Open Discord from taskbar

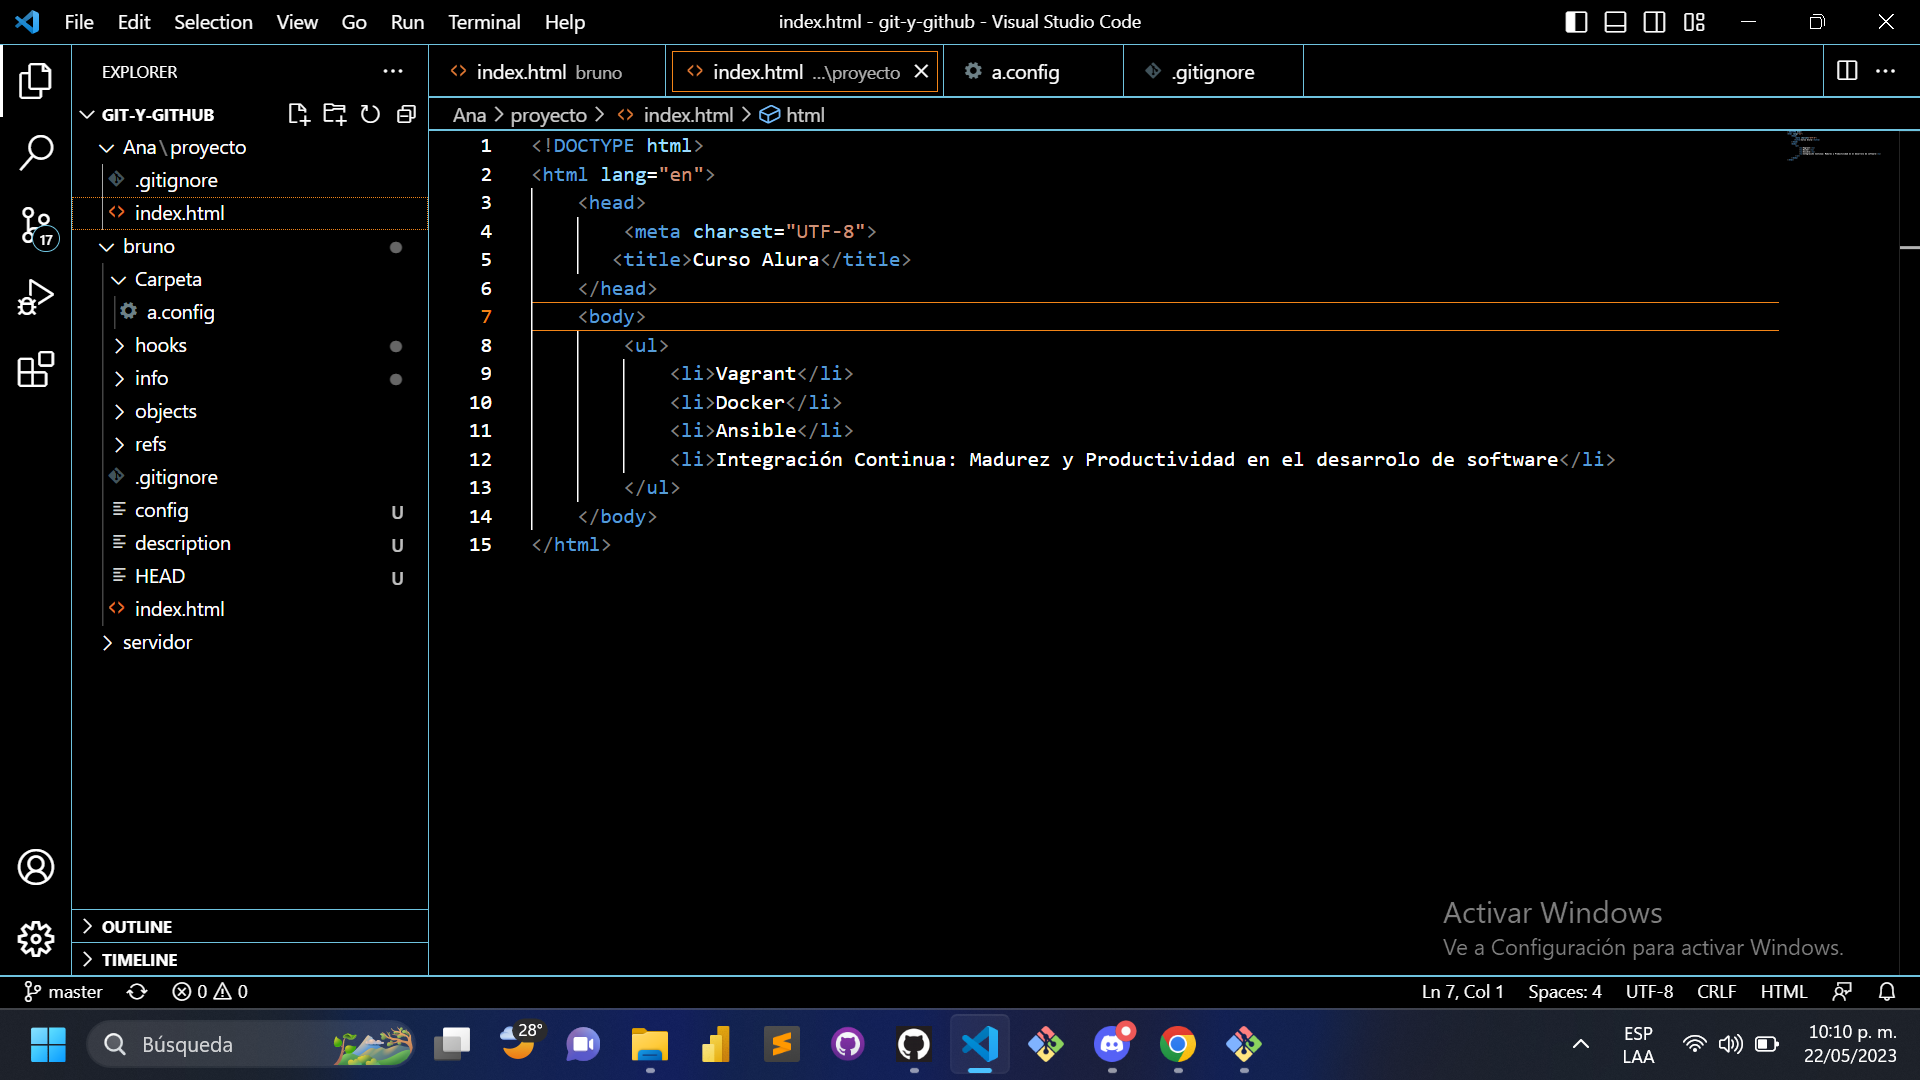1112,1045
